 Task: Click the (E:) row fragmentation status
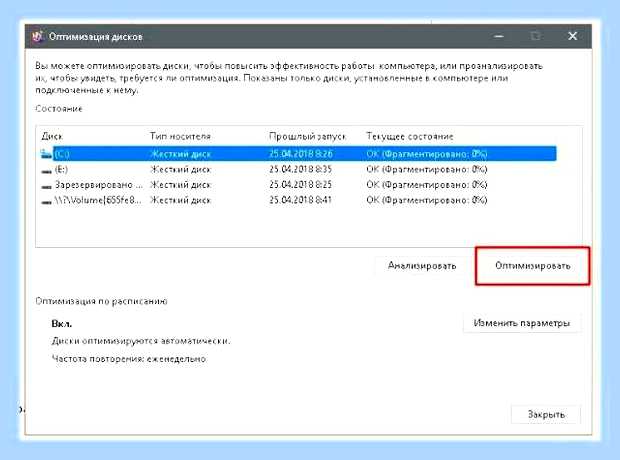click(427, 169)
